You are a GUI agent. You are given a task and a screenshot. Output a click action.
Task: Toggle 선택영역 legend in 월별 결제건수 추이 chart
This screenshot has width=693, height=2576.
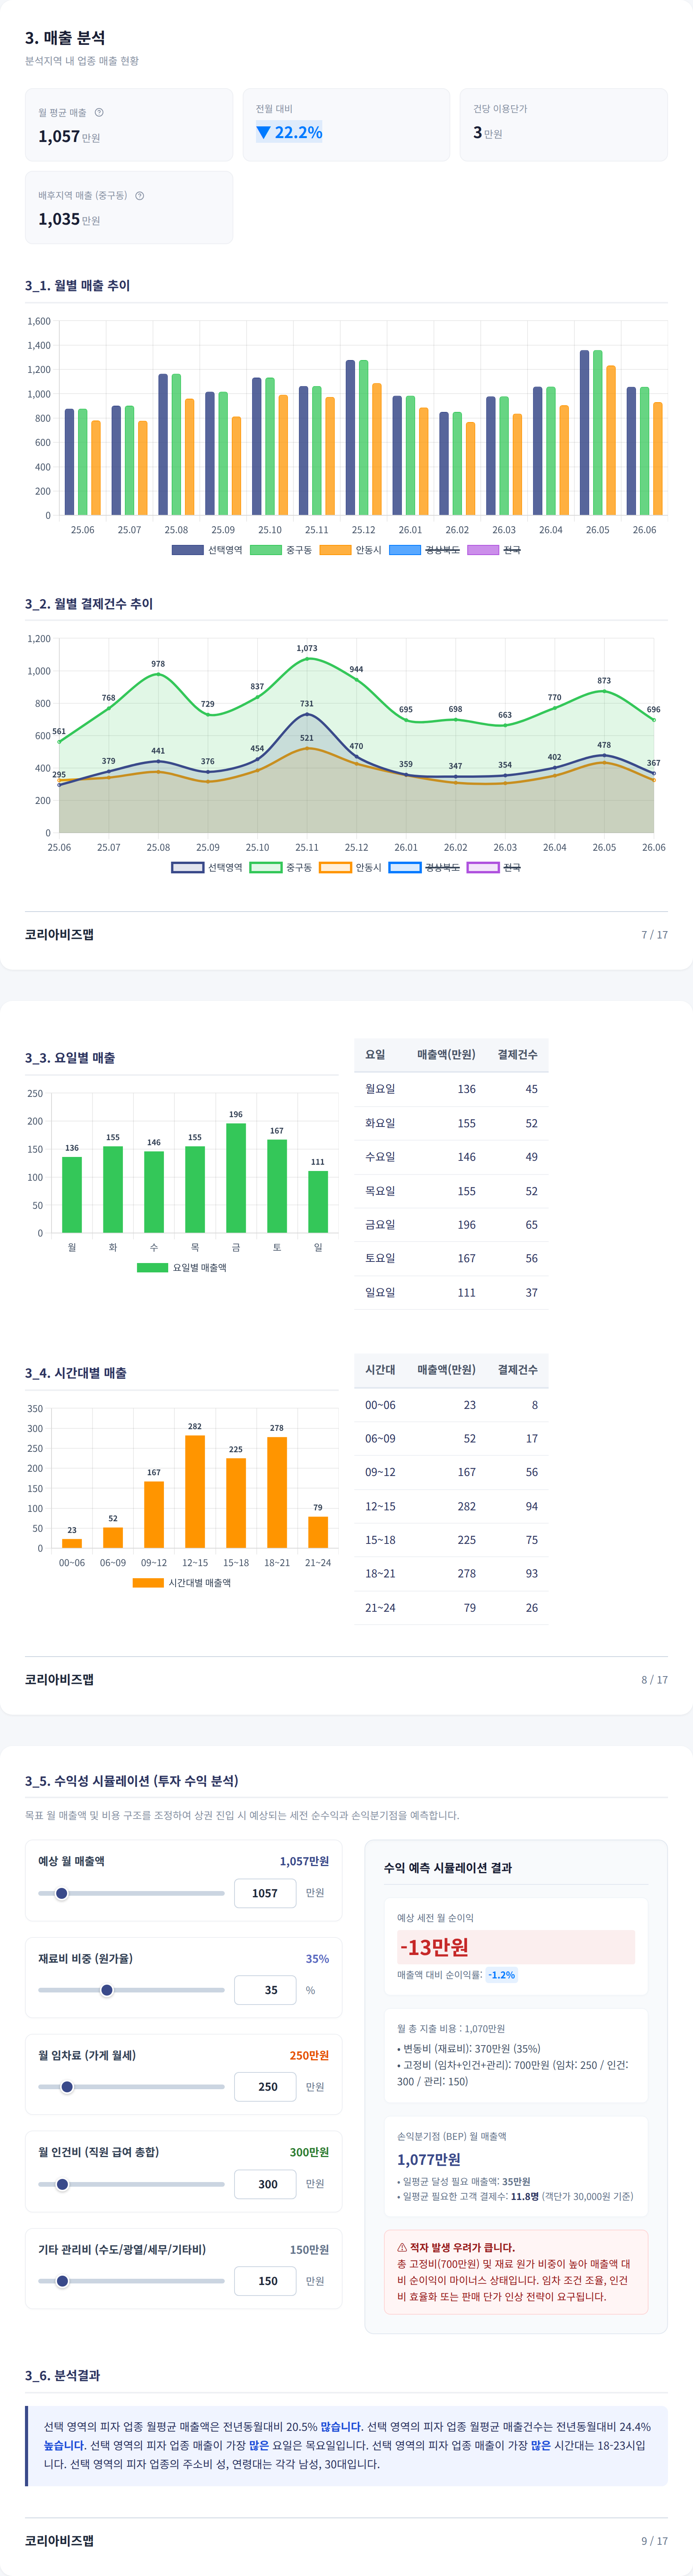point(207,867)
